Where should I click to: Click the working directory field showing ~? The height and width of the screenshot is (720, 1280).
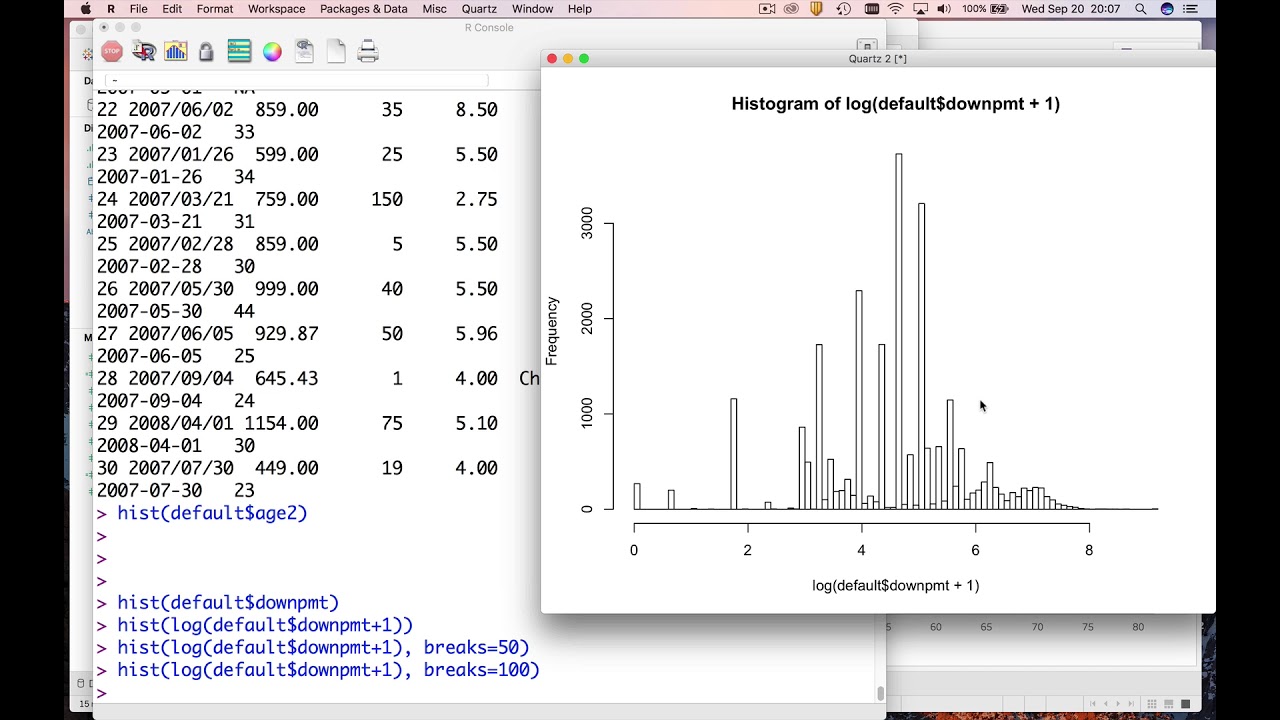pyautogui.click(x=298, y=80)
